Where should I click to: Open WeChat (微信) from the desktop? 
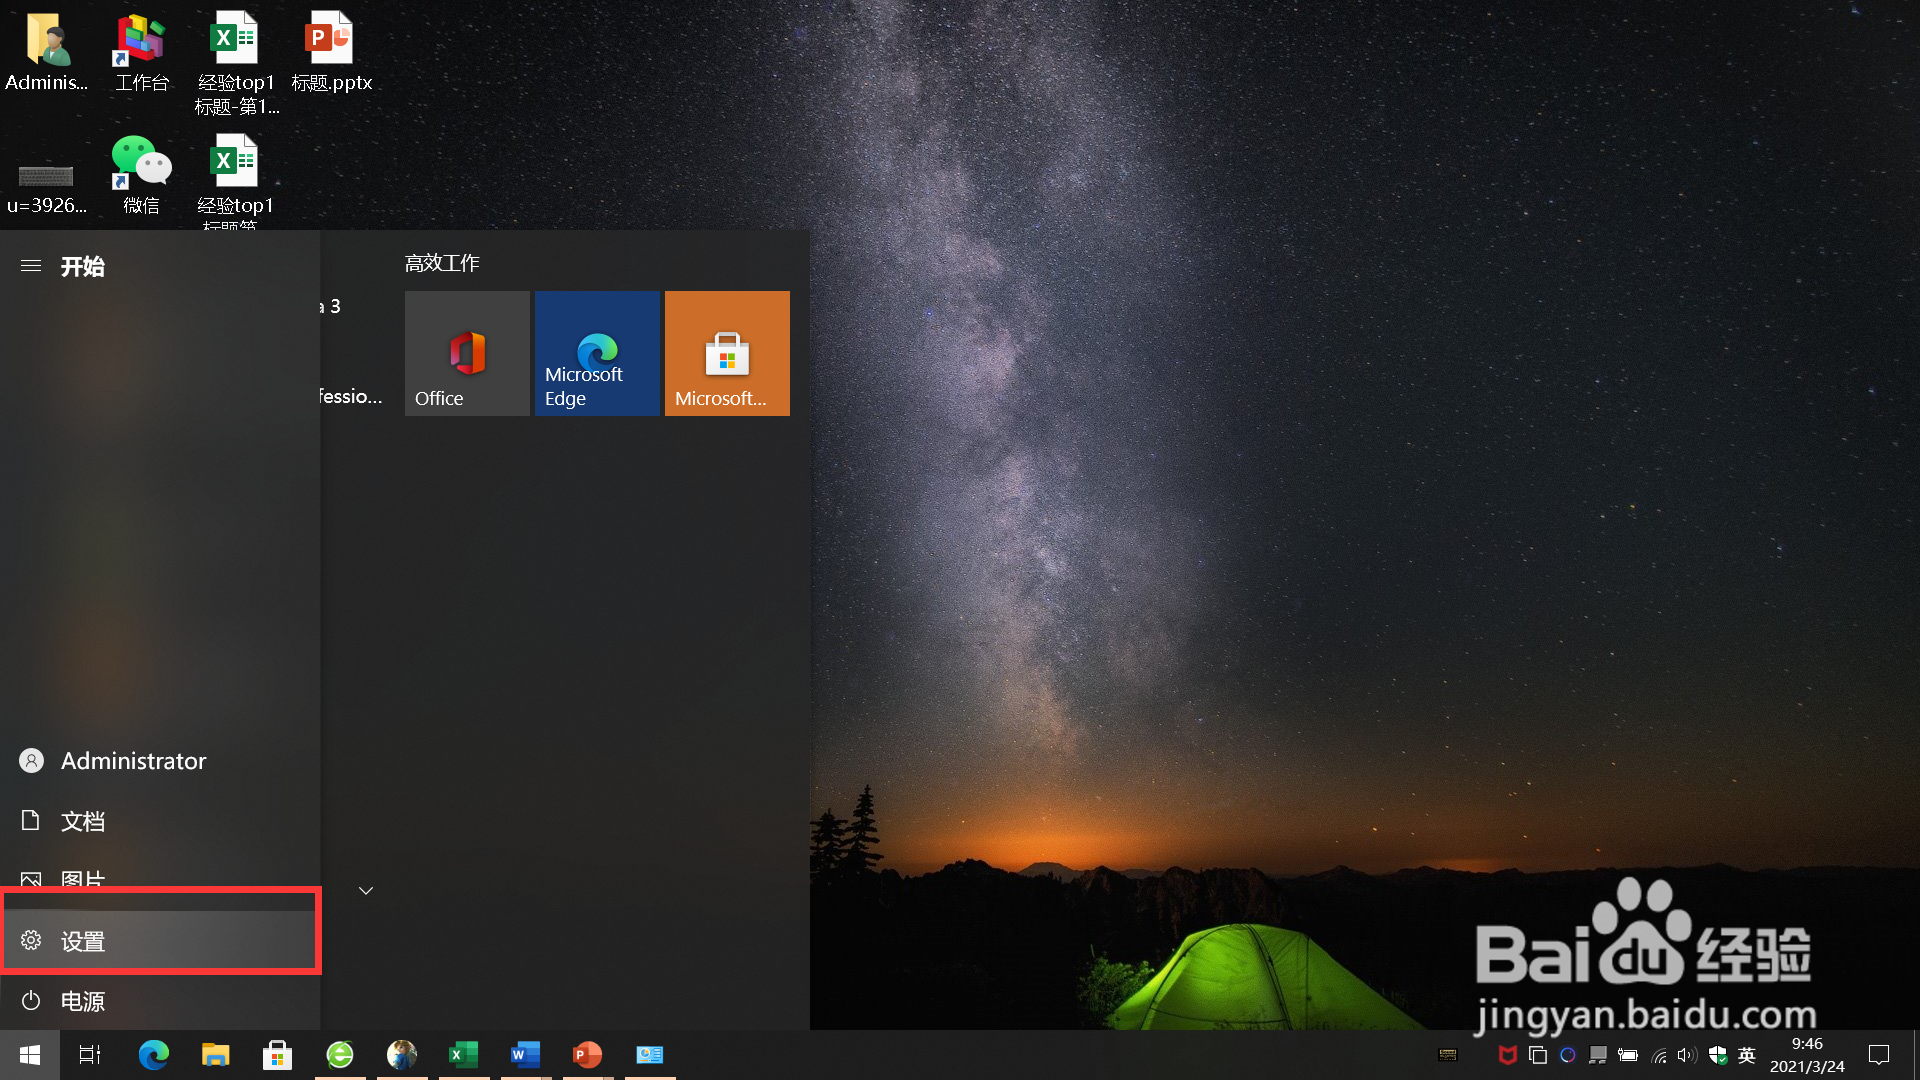(x=140, y=165)
